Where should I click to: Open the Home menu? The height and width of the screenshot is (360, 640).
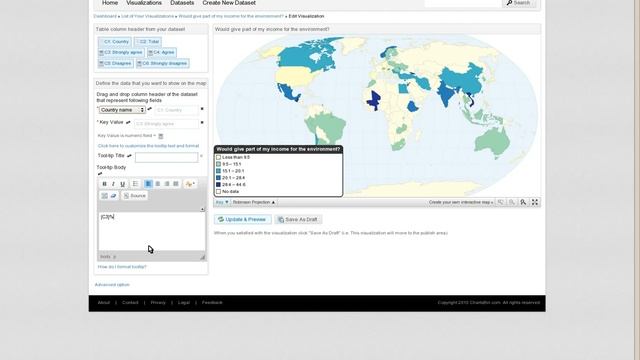coord(110,3)
